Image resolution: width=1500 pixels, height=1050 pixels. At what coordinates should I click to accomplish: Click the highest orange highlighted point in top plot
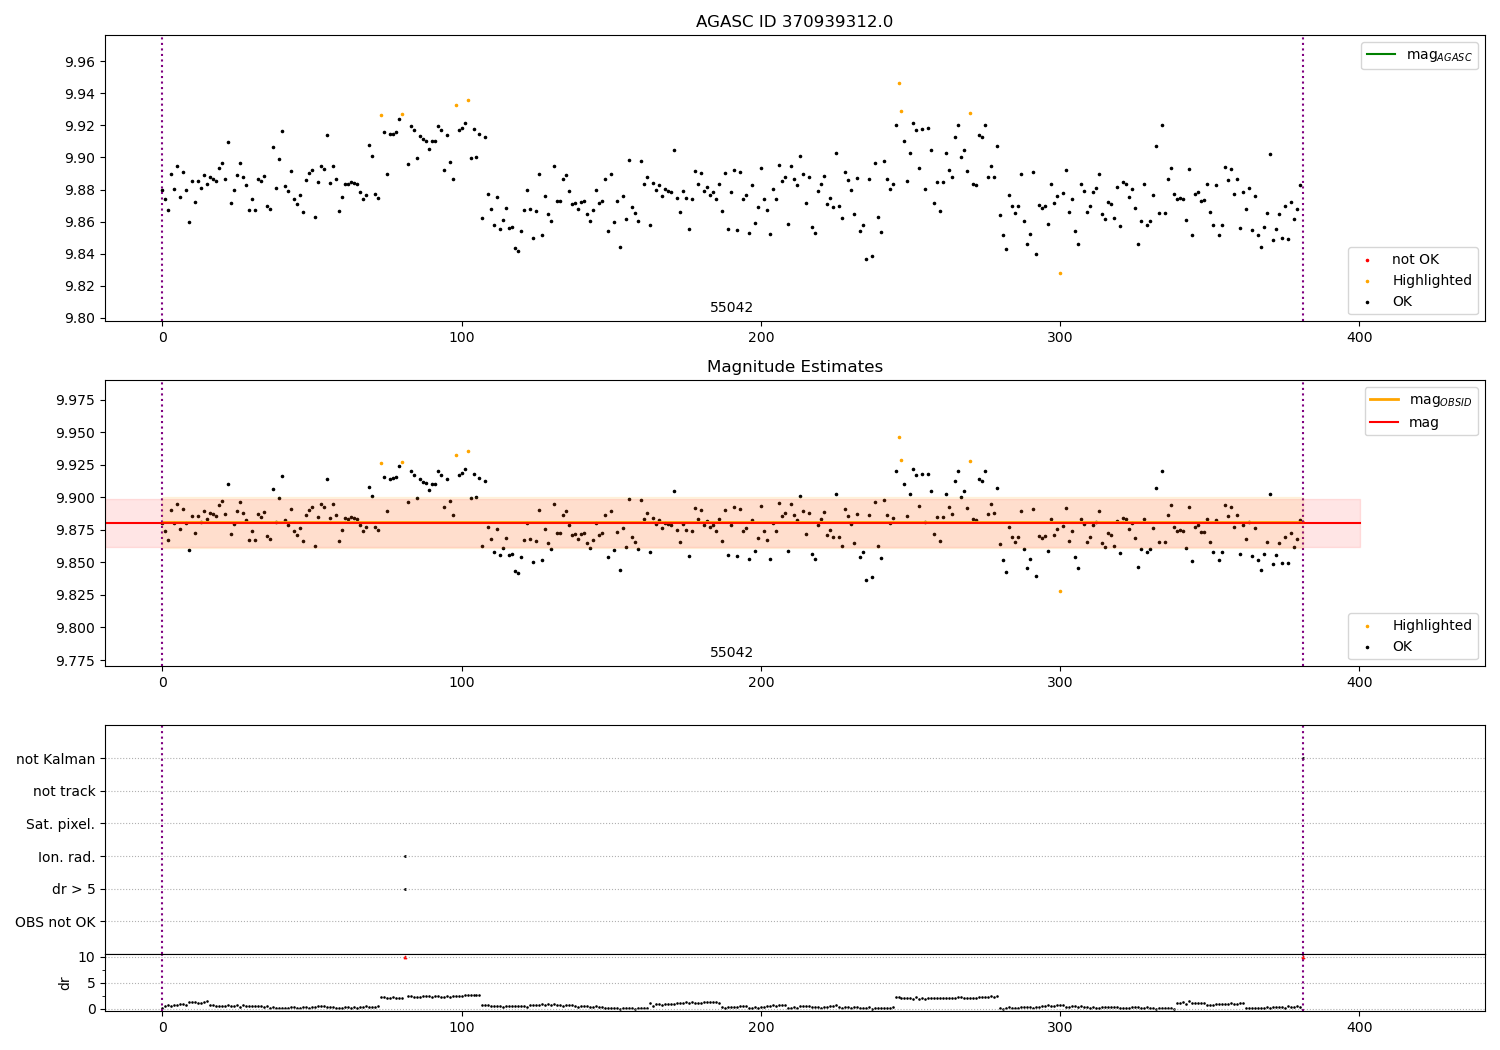pyautogui.click(x=899, y=83)
